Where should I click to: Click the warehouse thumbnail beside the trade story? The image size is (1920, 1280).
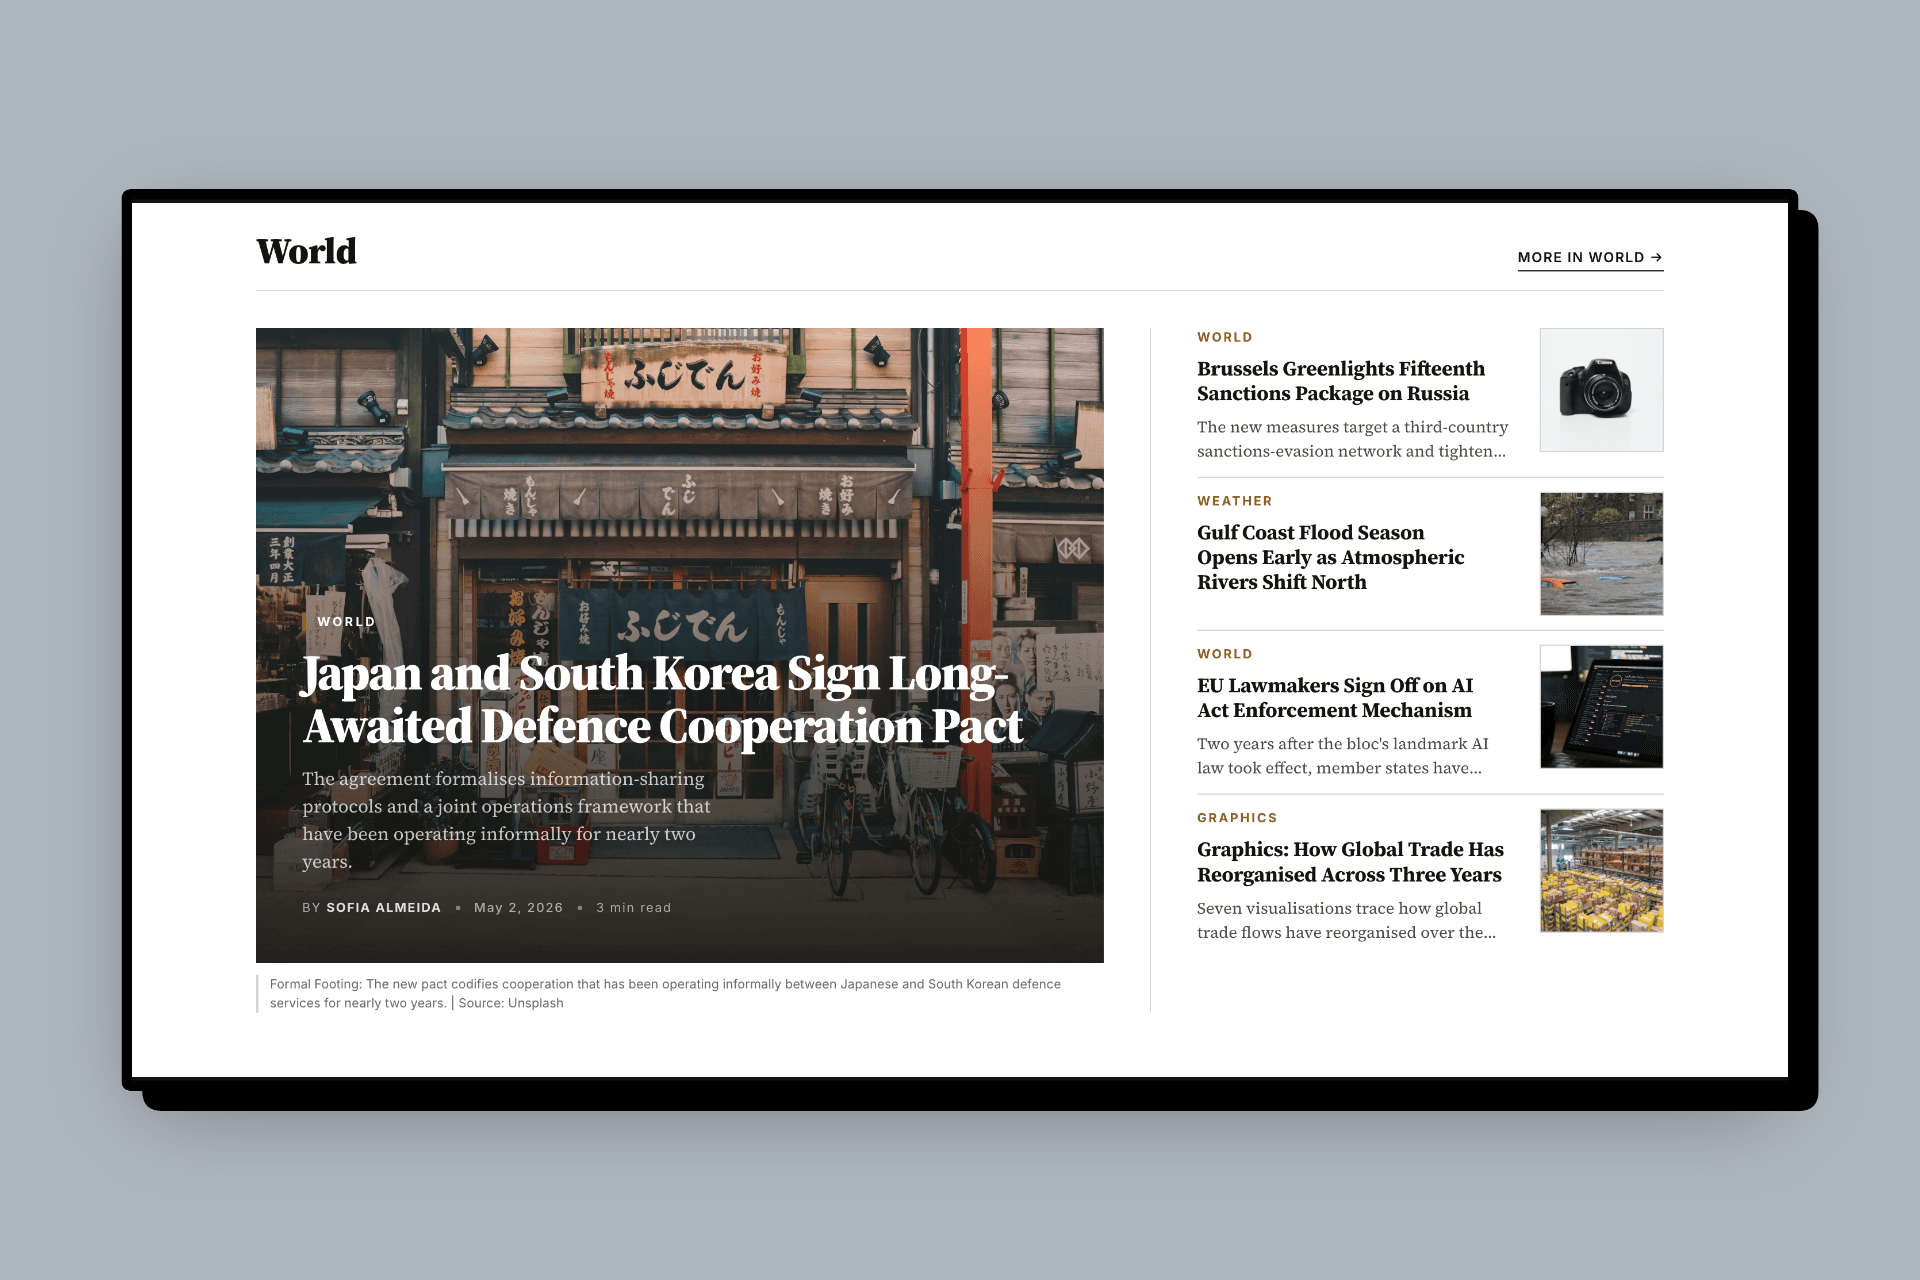tap(1601, 871)
